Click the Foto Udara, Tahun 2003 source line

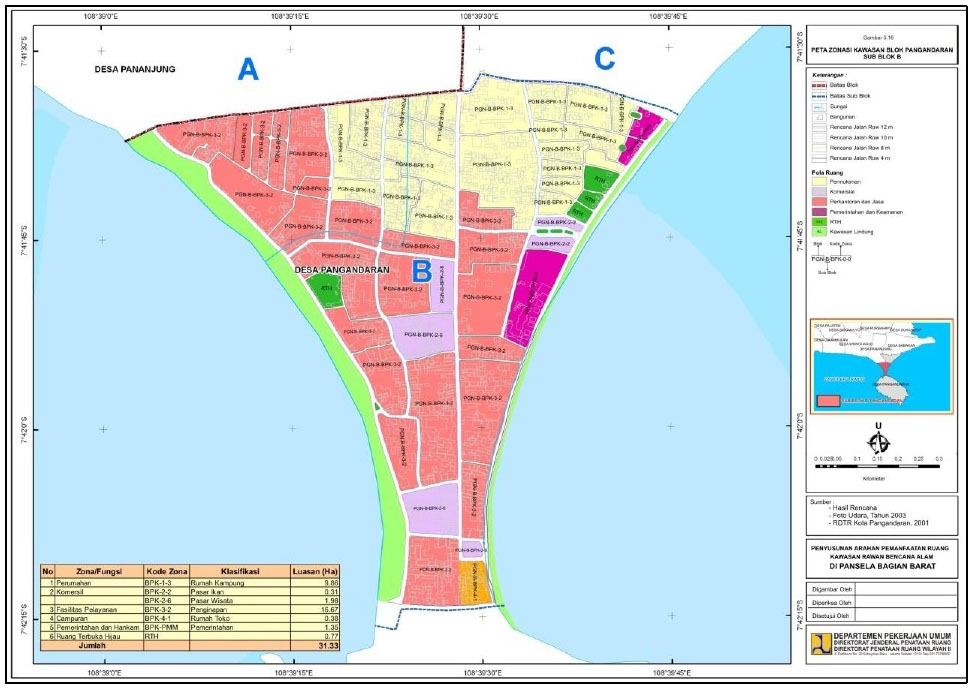pos(869,515)
